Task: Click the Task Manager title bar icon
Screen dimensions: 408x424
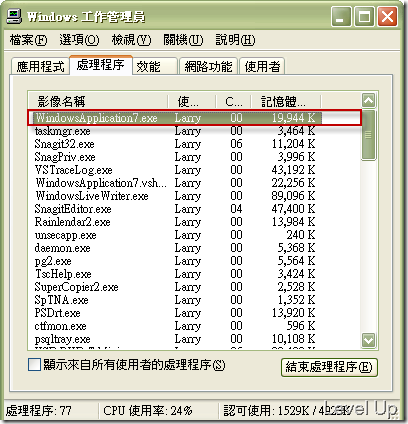Action: 14,16
